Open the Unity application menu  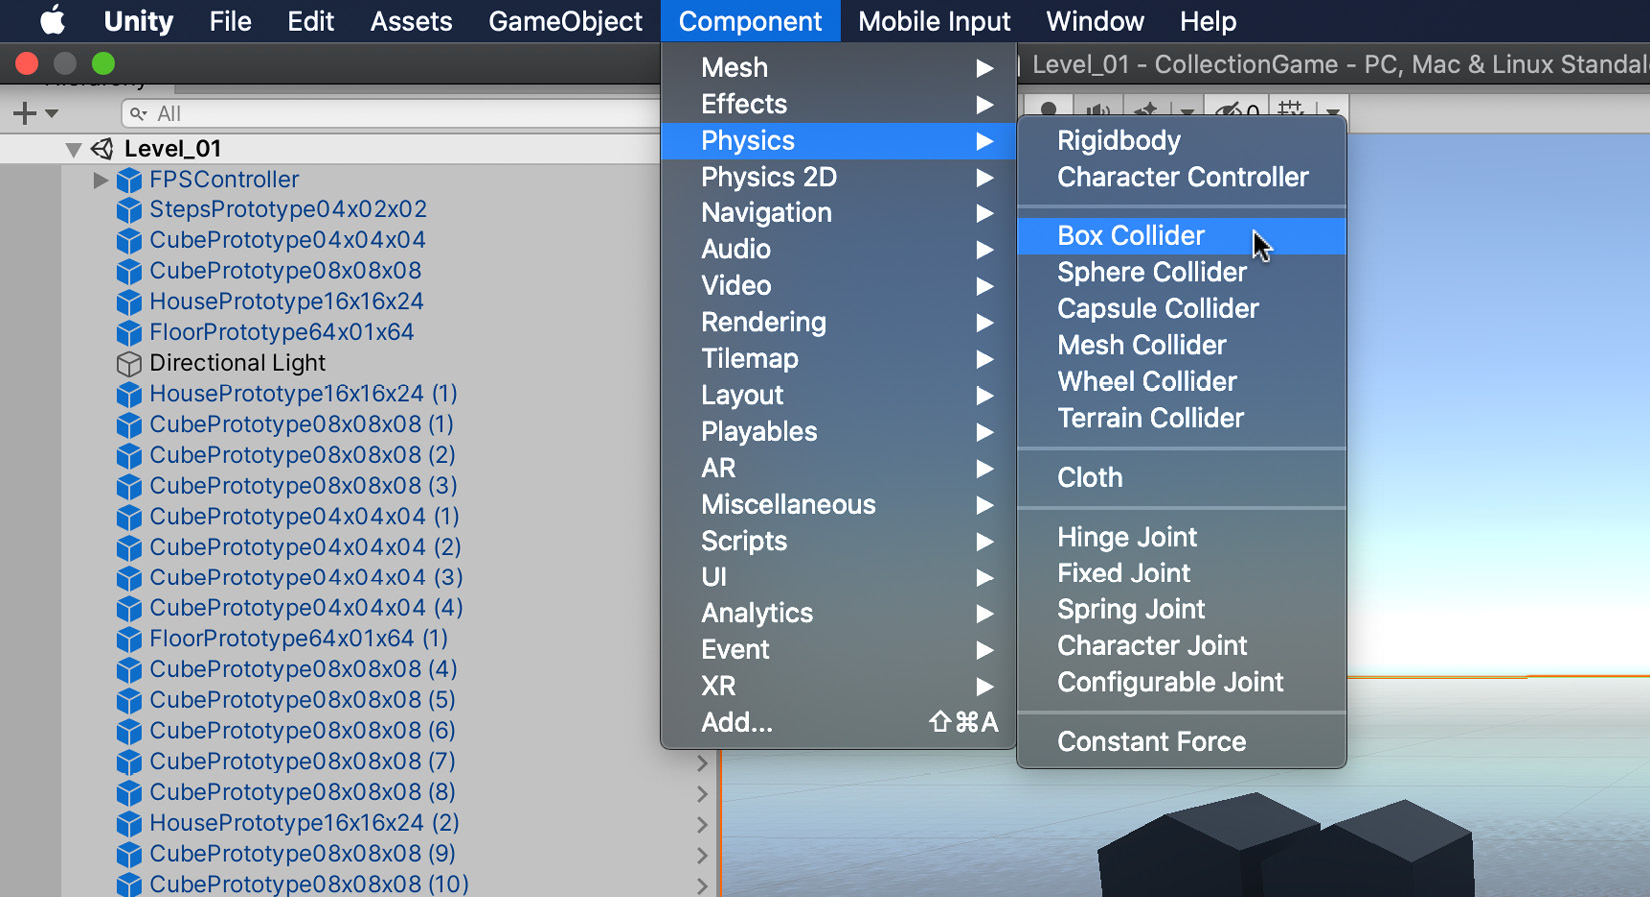138,21
